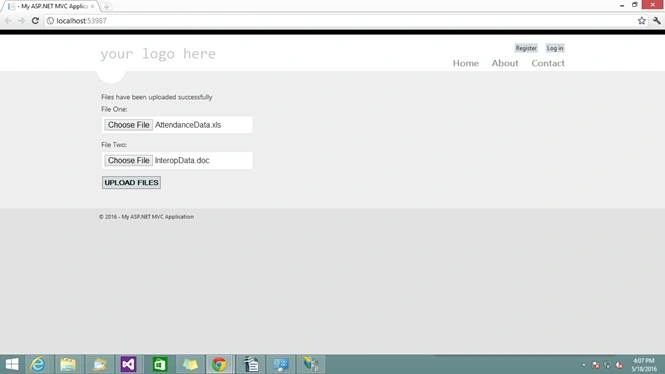
Task: Click the Register link
Action: coord(526,48)
